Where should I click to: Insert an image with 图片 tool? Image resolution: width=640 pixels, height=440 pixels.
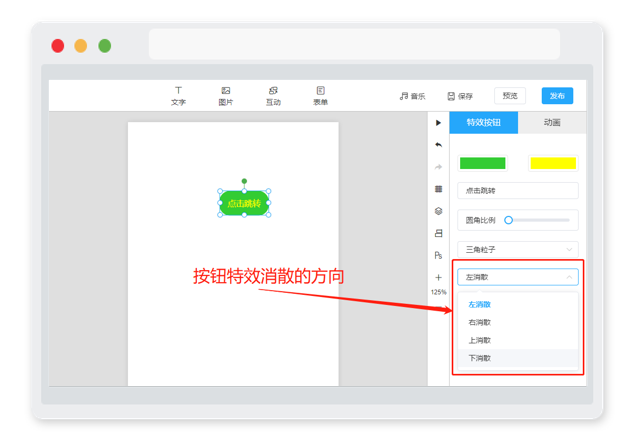[225, 96]
